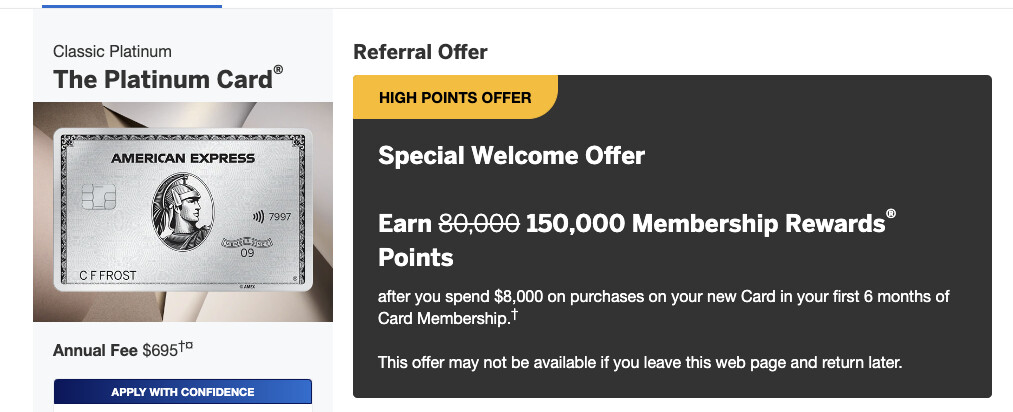Click the dagger footnote beside Annual Fee $695
The image size is (1013, 412).
pyautogui.click(x=185, y=346)
